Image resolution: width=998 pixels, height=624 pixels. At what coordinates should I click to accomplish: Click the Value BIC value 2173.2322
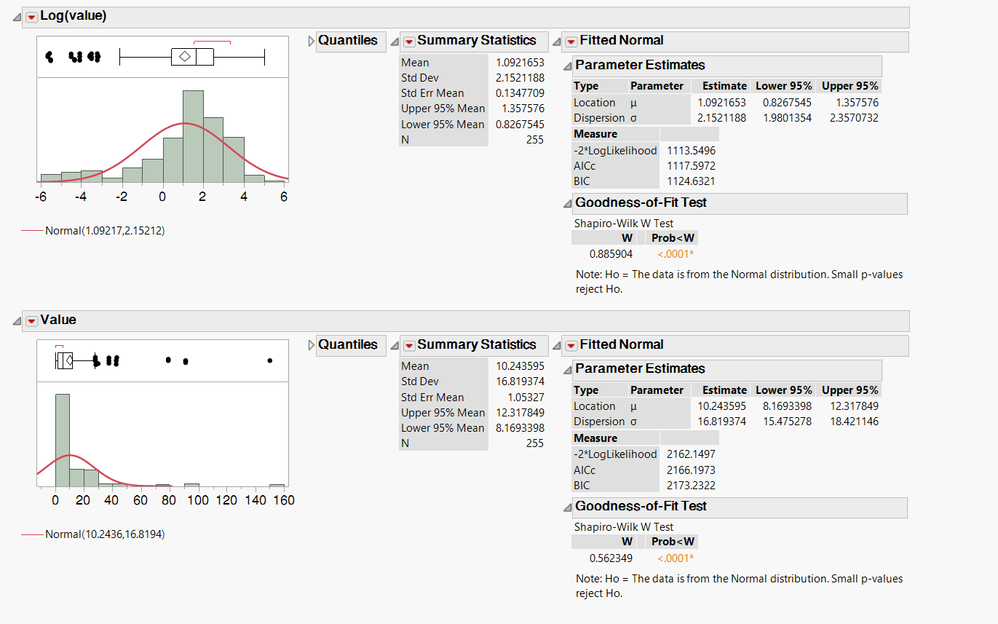point(691,486)
